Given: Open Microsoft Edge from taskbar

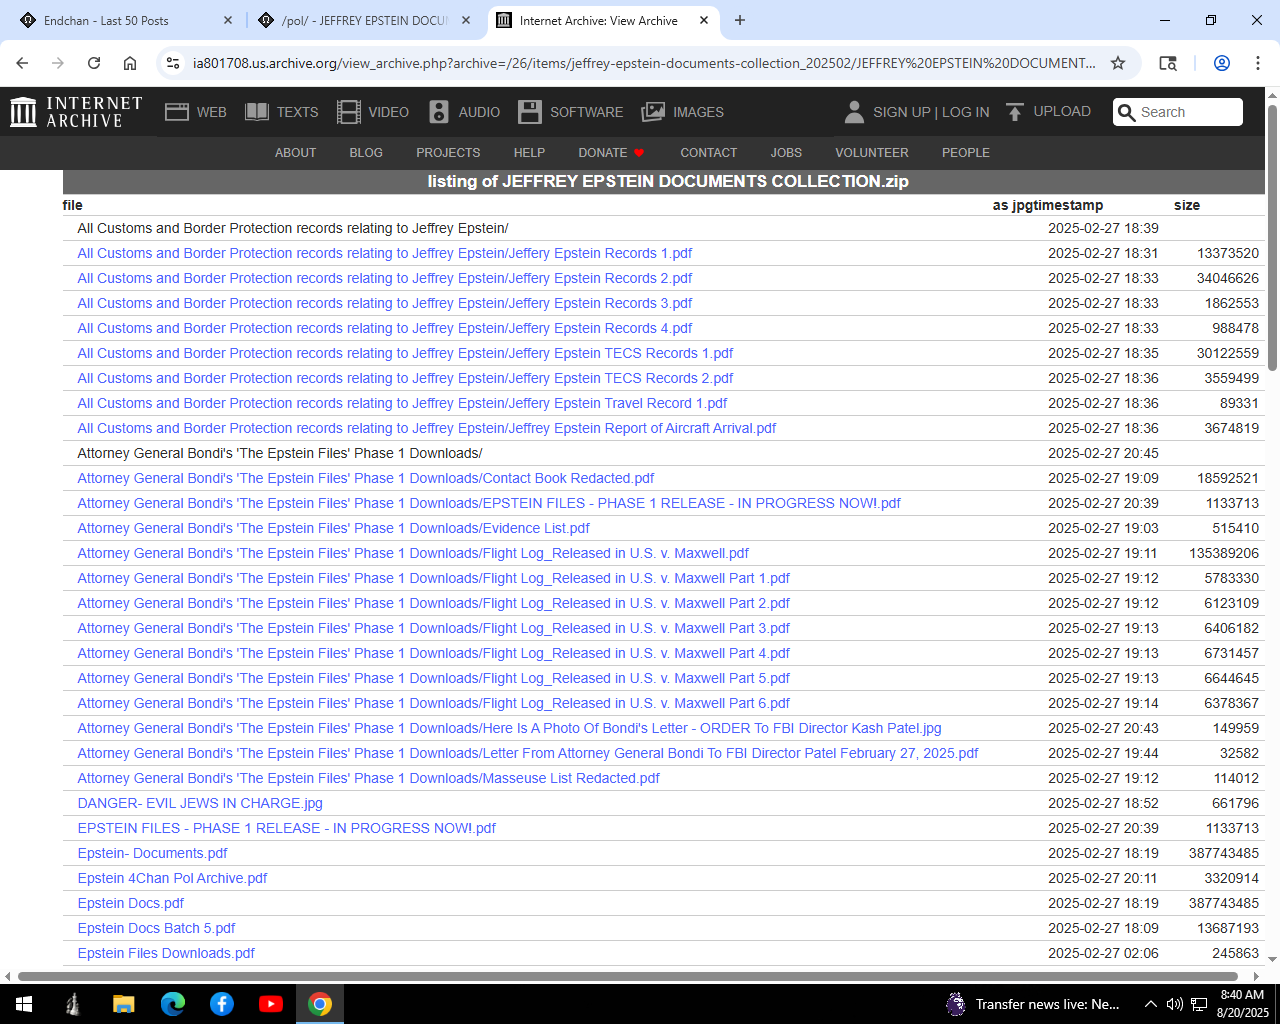Looking at the screenshot, I should pyautogui.click(x=173, y=1004).
